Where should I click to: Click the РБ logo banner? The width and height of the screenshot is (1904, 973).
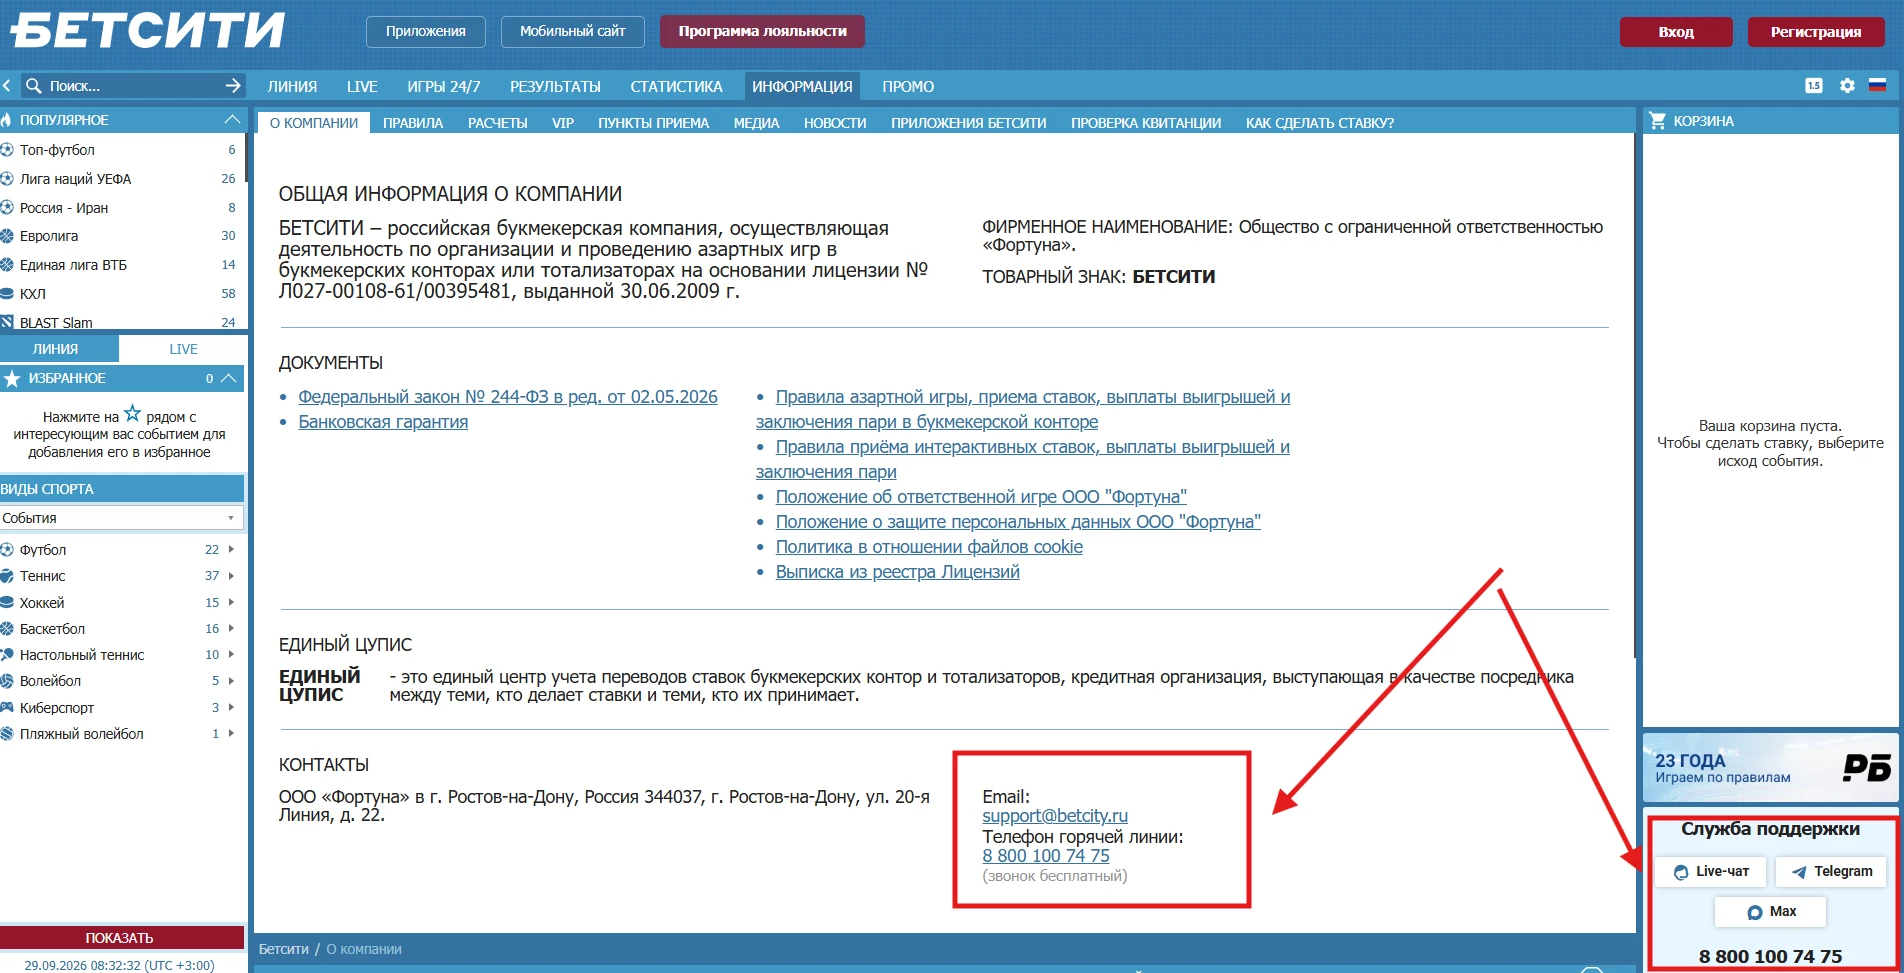tap(1770, 767)
